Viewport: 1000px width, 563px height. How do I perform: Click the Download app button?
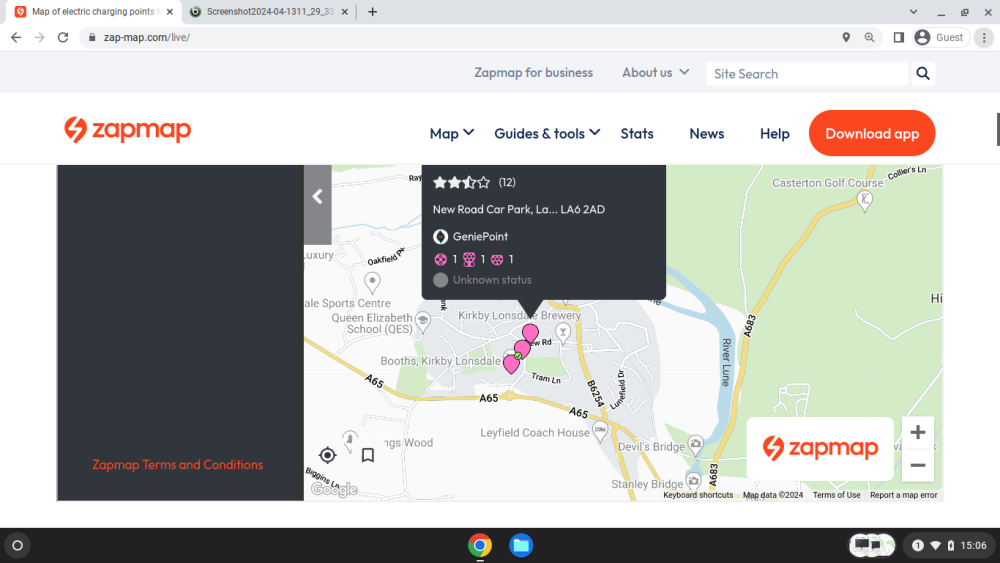point(872,133)
